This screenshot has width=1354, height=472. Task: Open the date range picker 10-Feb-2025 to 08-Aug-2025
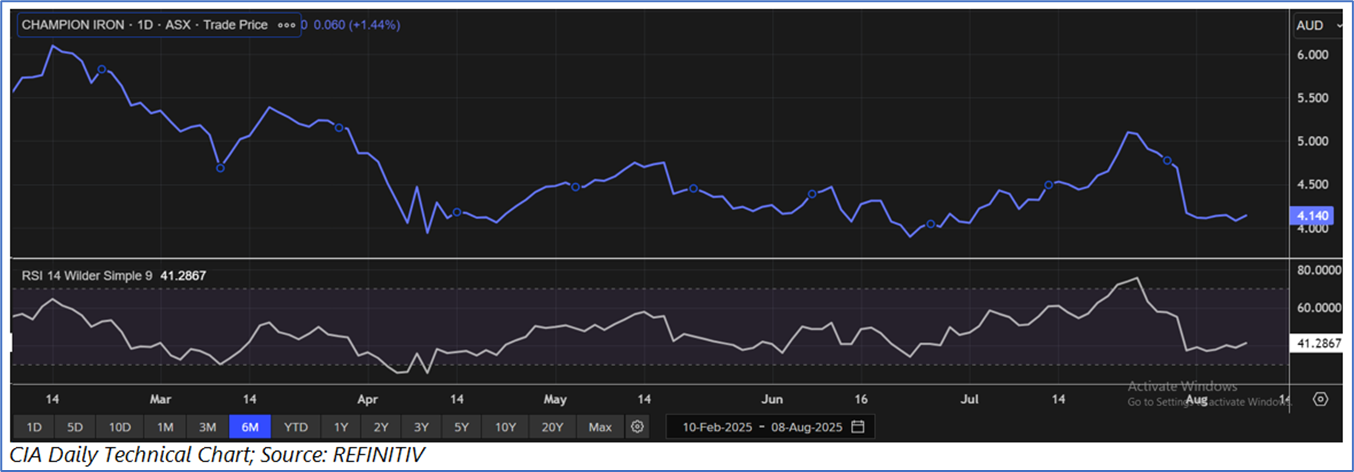(x=770, y=427)
